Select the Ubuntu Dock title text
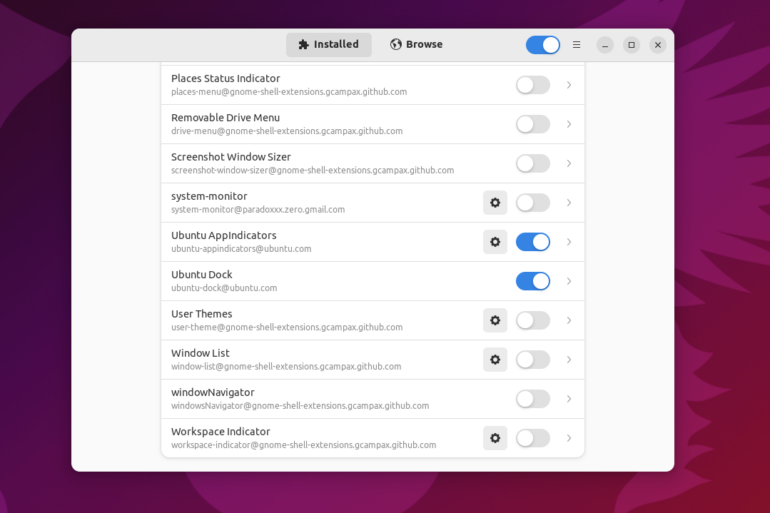 pos(202,275)
